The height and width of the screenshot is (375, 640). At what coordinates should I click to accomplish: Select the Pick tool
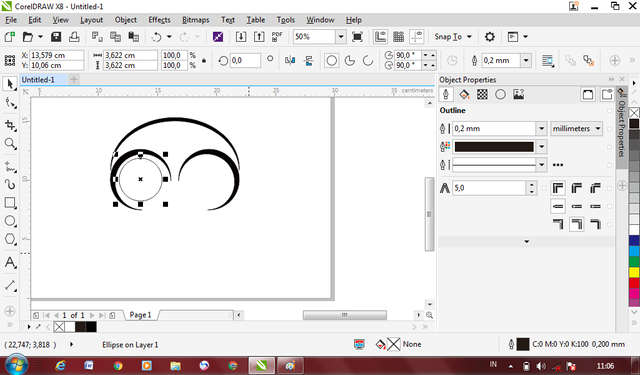coord(10,84)
